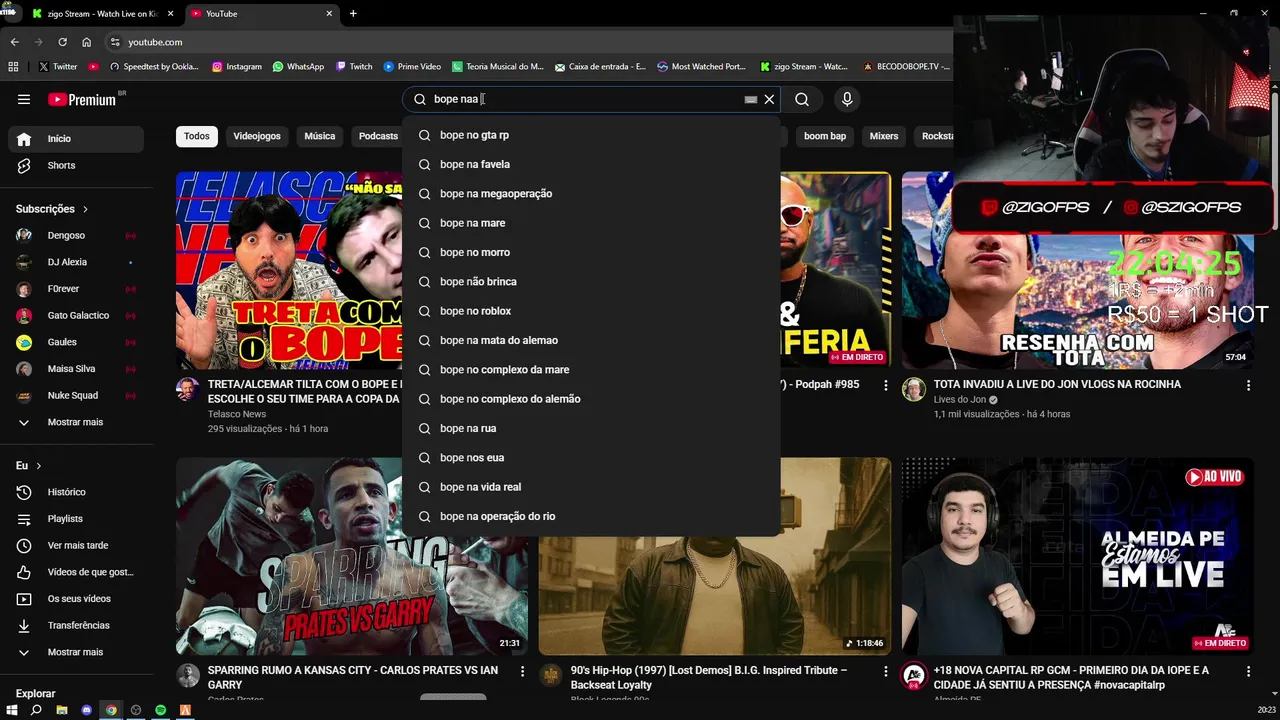Choose suggestion 'bope no roblox'
Screen dimensions: 1280x720
pyautogui.click(x=591, y=311)
